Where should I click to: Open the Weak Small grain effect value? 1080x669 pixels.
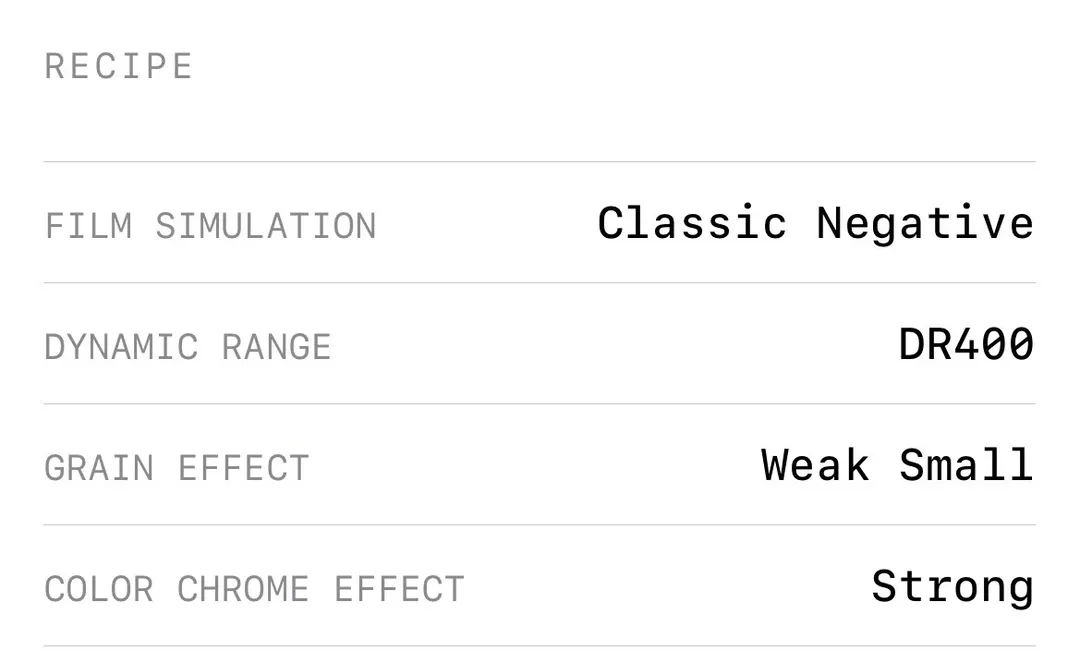tap(897, 466)
